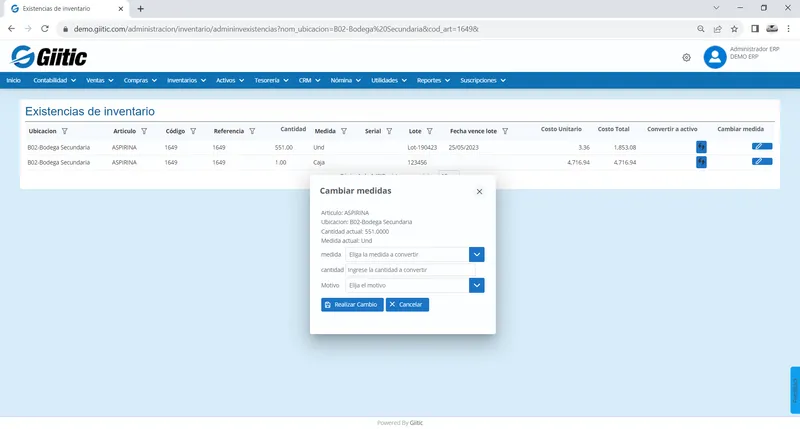This screenshot has width=800, height=429.
Task: Click Costo Total column header
Action: pos(614,129)
